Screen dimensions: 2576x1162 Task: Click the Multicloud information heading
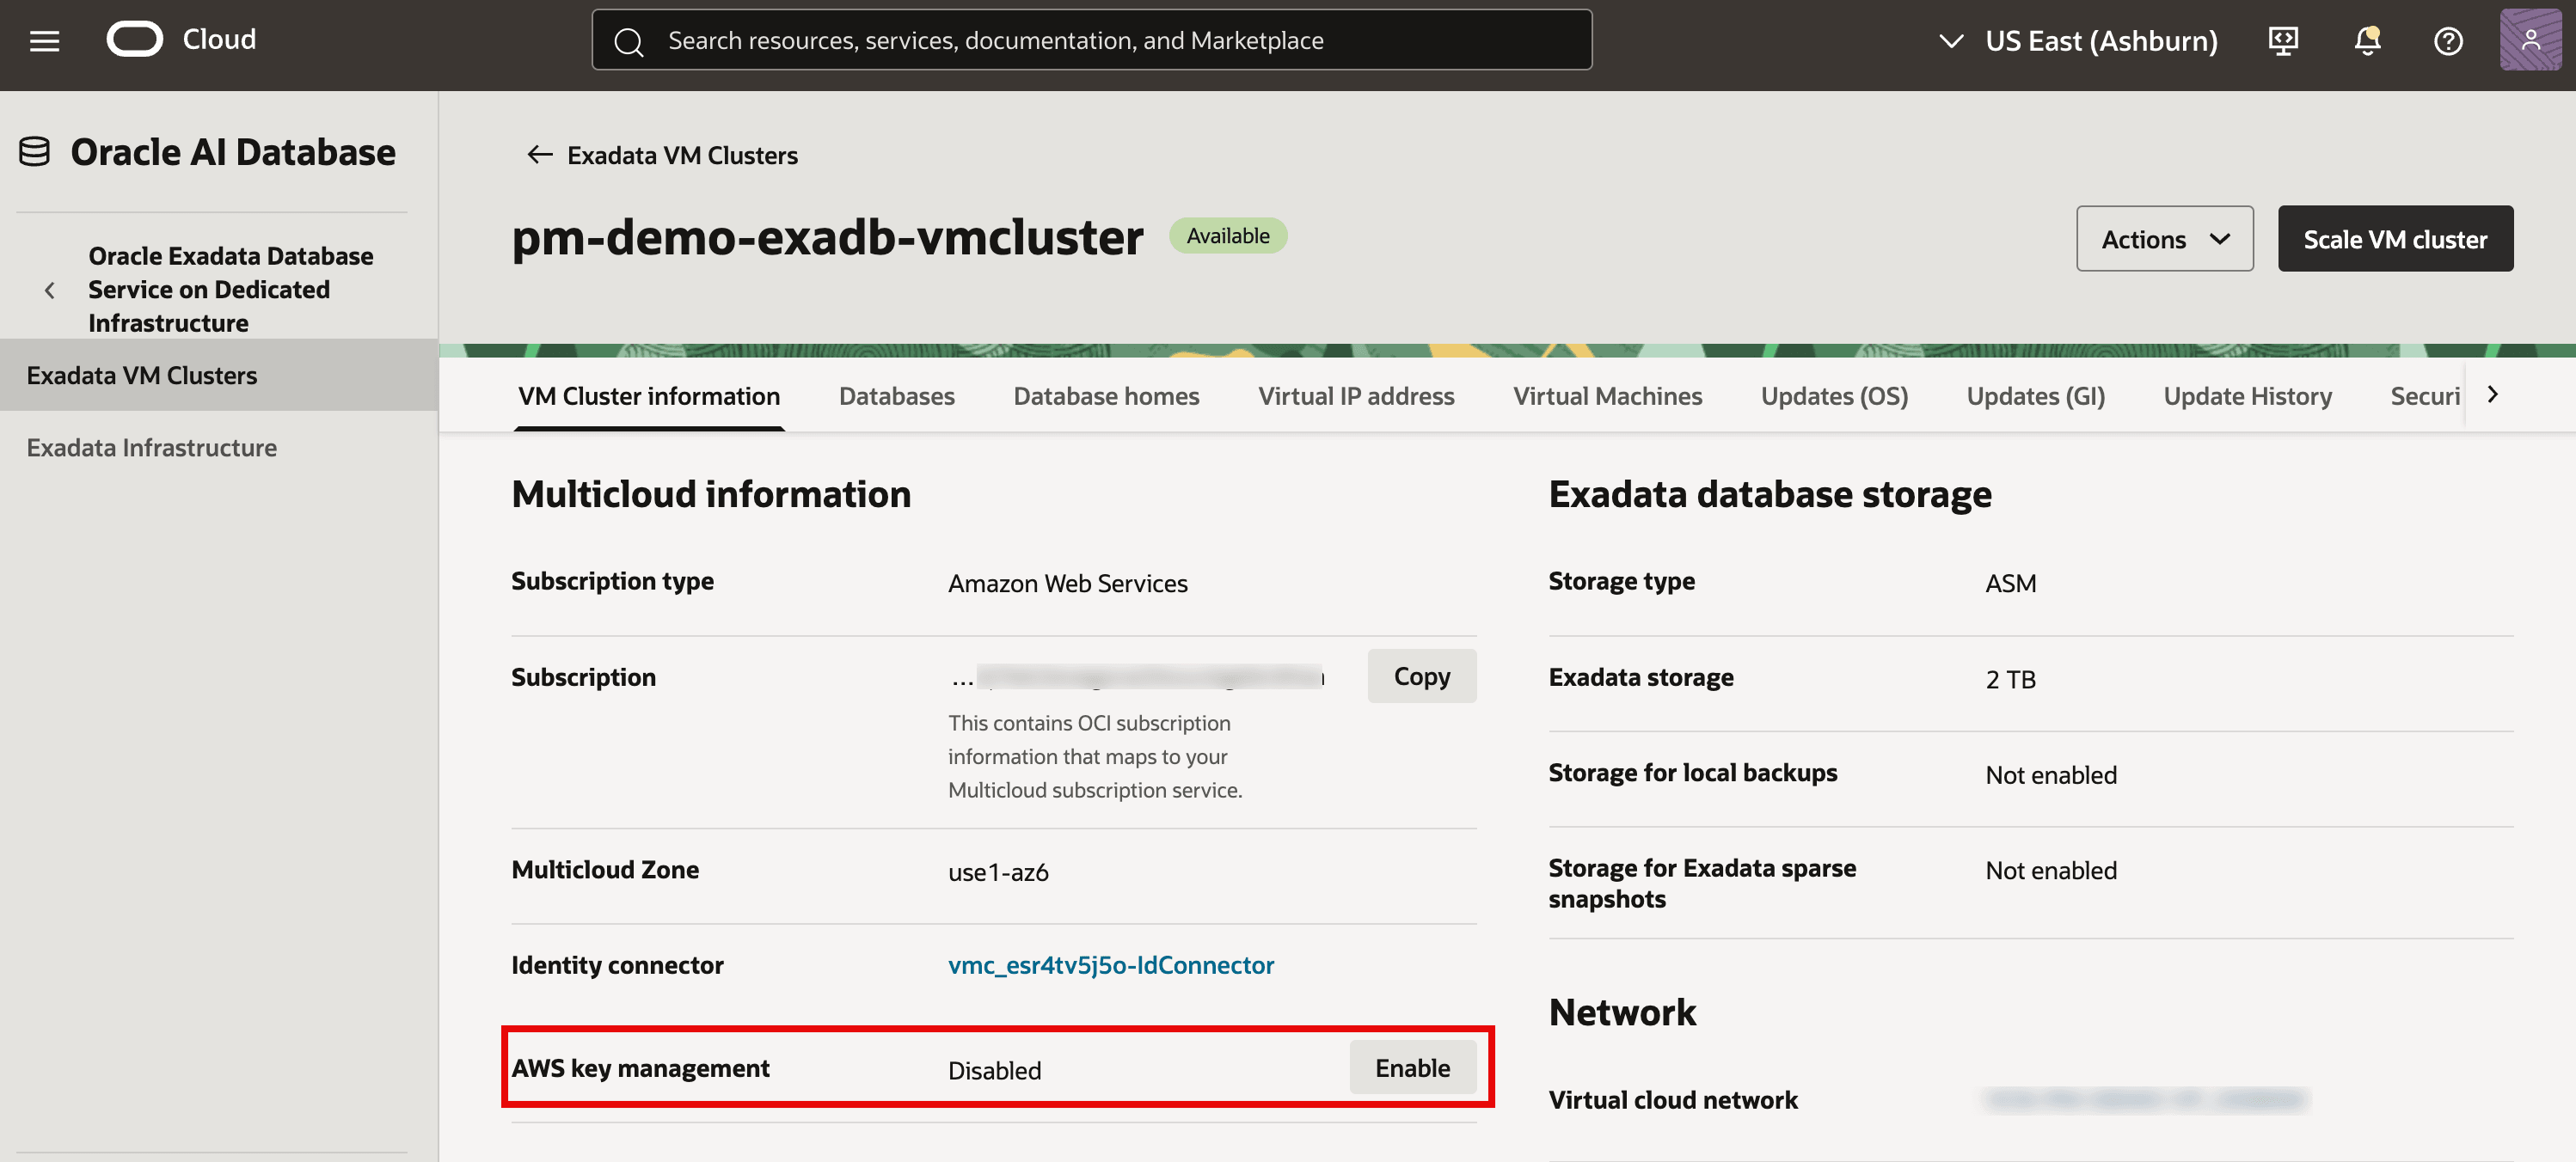(x=710, y=494)
